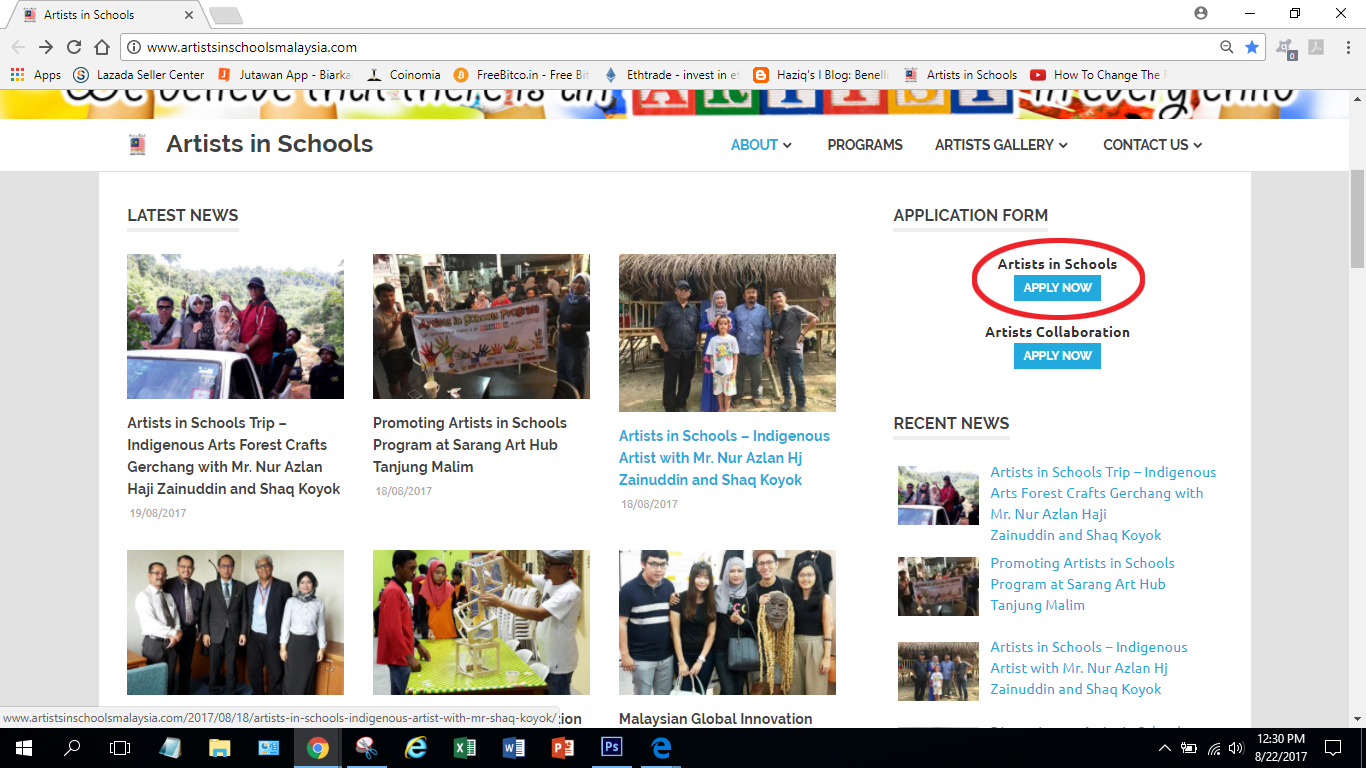Click the bookmark star icon
Screen dimensions: 1366x768
(1251, 47)
